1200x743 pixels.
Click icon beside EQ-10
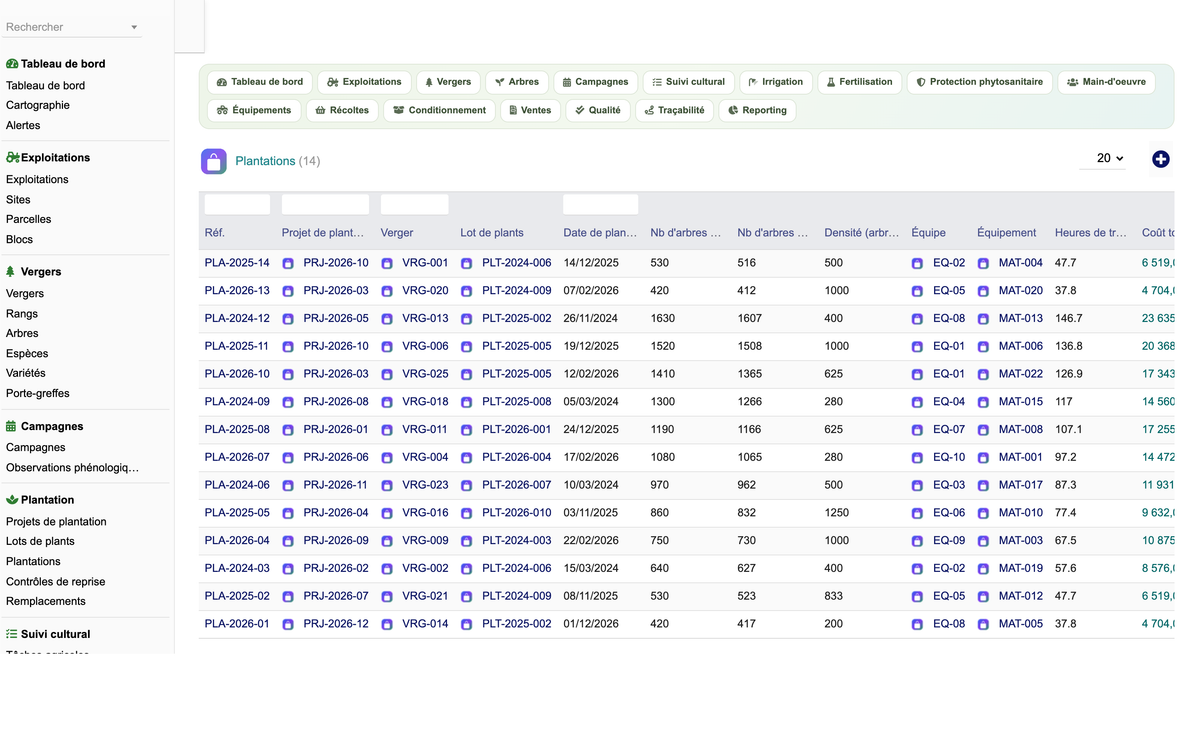(918, 457)
